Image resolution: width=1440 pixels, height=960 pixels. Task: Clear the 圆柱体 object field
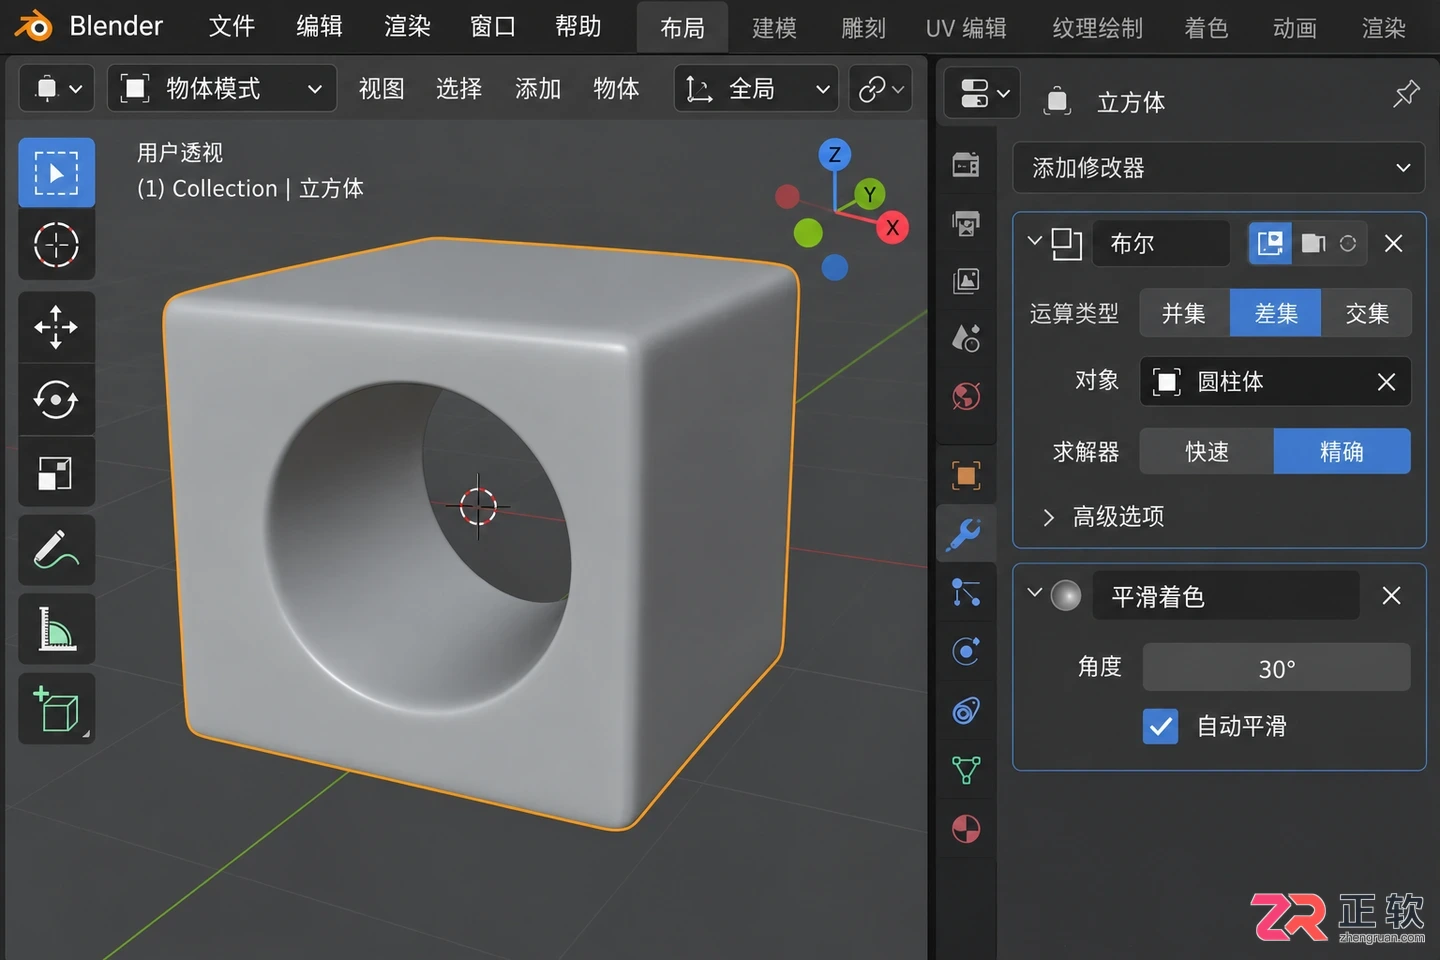coord(1386,381)
